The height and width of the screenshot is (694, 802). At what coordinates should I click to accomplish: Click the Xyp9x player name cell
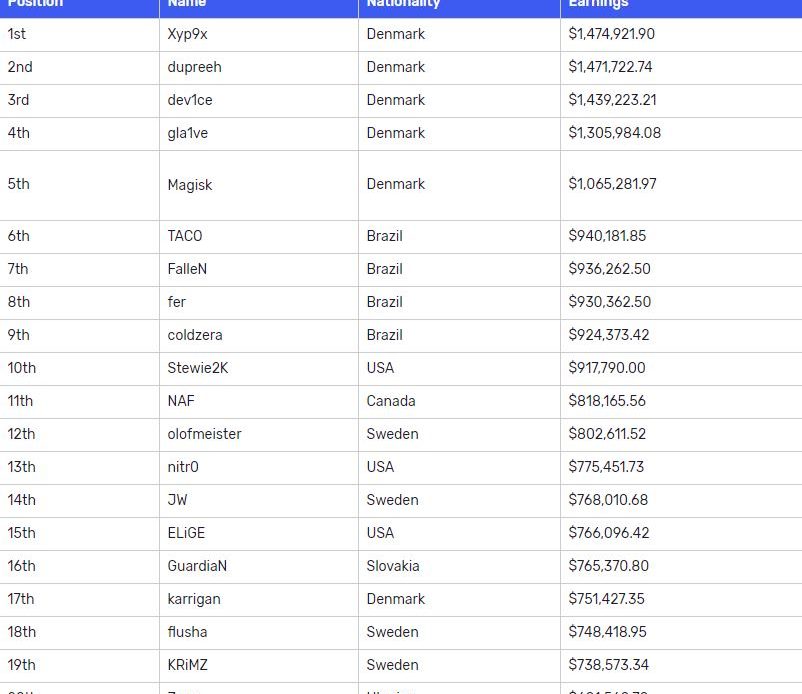tap(188, 34)
